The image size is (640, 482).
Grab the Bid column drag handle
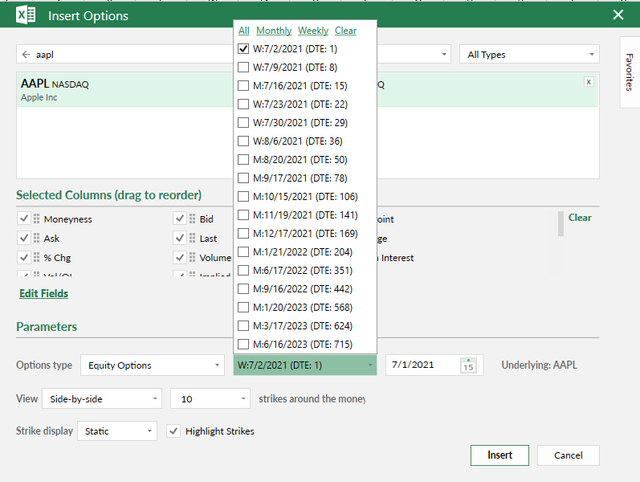(x=192, y=219)
